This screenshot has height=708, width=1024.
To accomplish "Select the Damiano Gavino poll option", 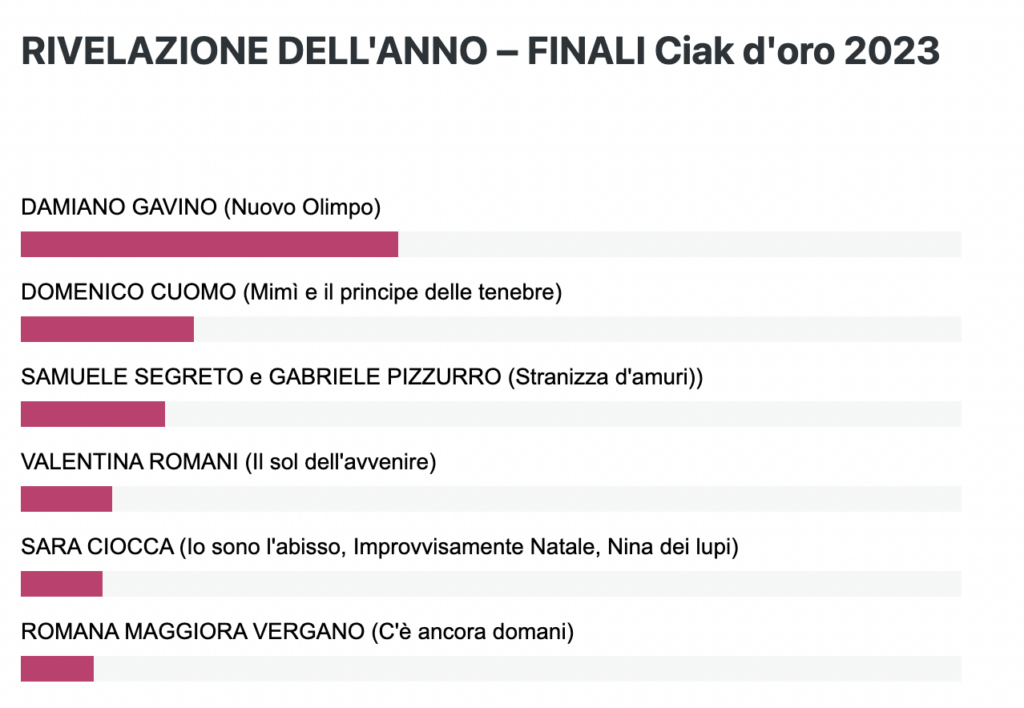I will coord(200,207).
